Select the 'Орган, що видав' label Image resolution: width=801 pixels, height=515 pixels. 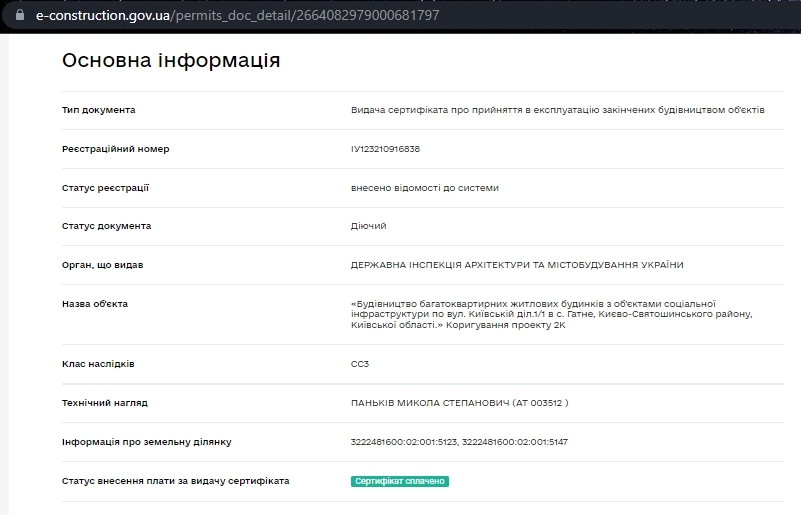(x=103, y=265)
